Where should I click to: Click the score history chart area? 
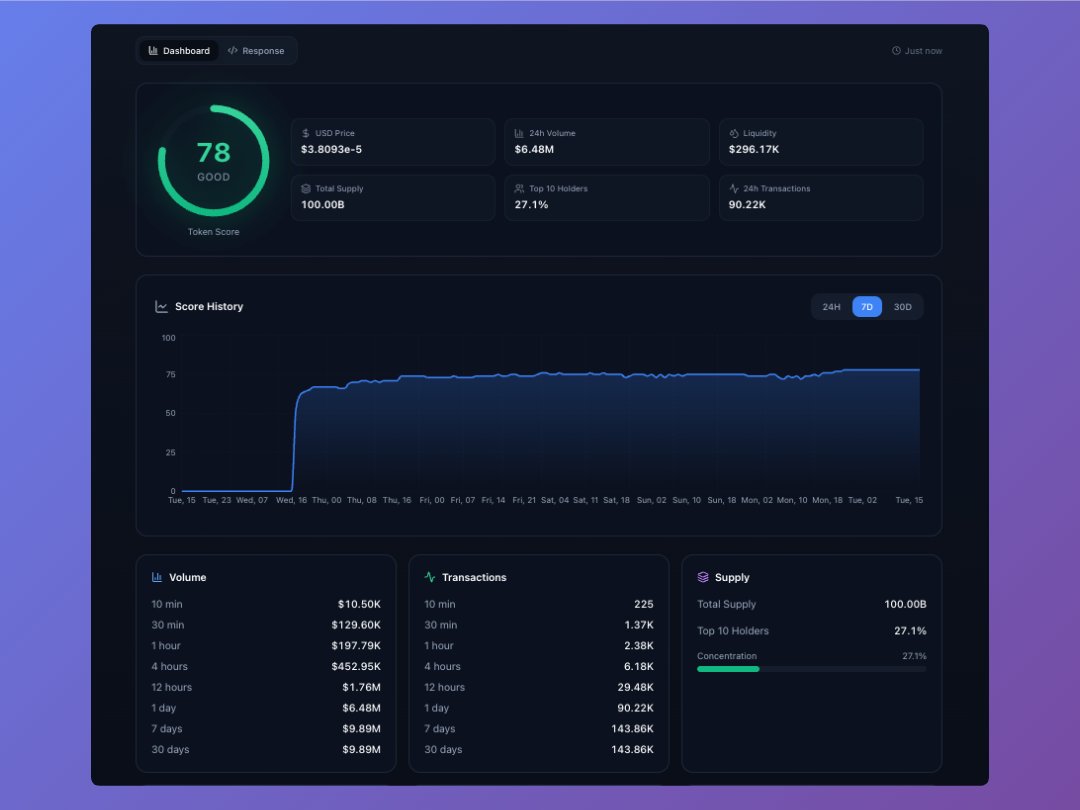550,415
